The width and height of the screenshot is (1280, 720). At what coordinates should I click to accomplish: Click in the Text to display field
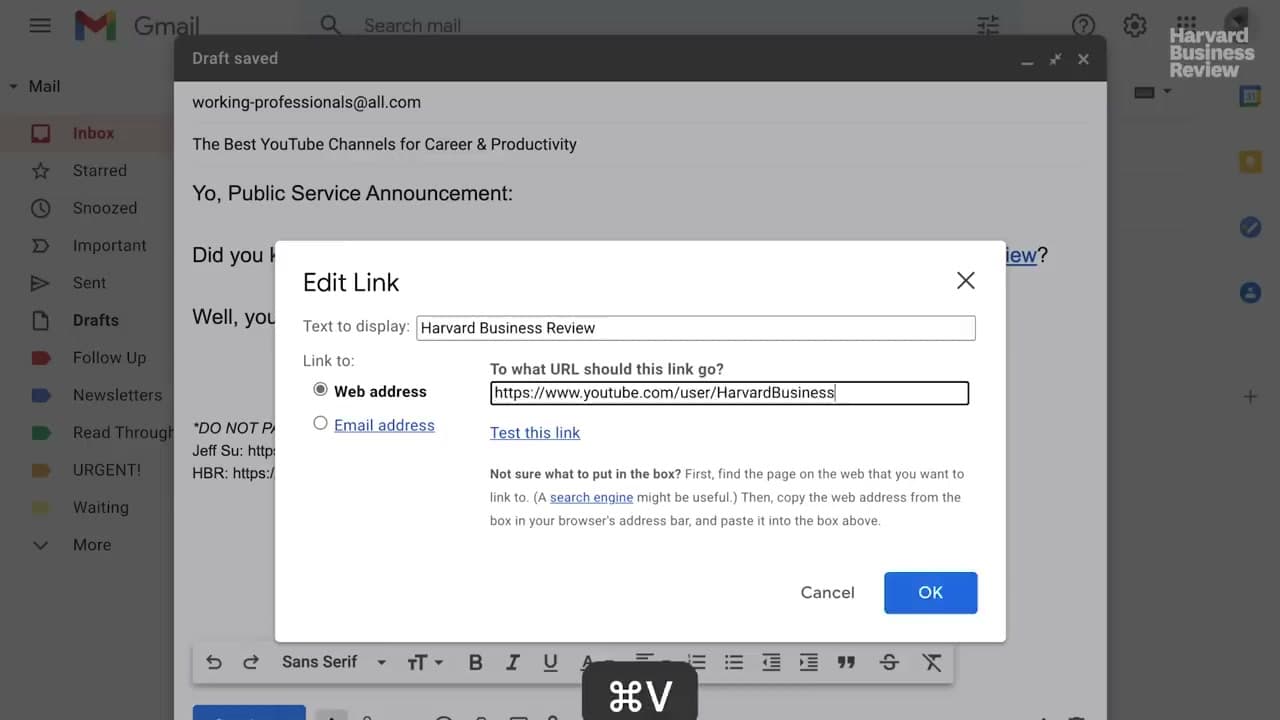click(x=696, y=328)
